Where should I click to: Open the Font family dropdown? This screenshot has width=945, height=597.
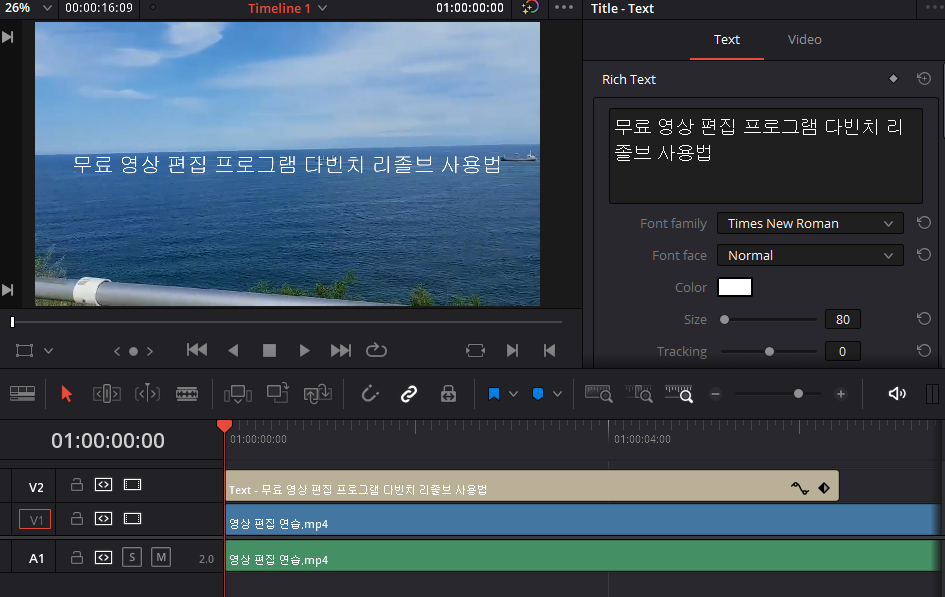click(810, 223)
